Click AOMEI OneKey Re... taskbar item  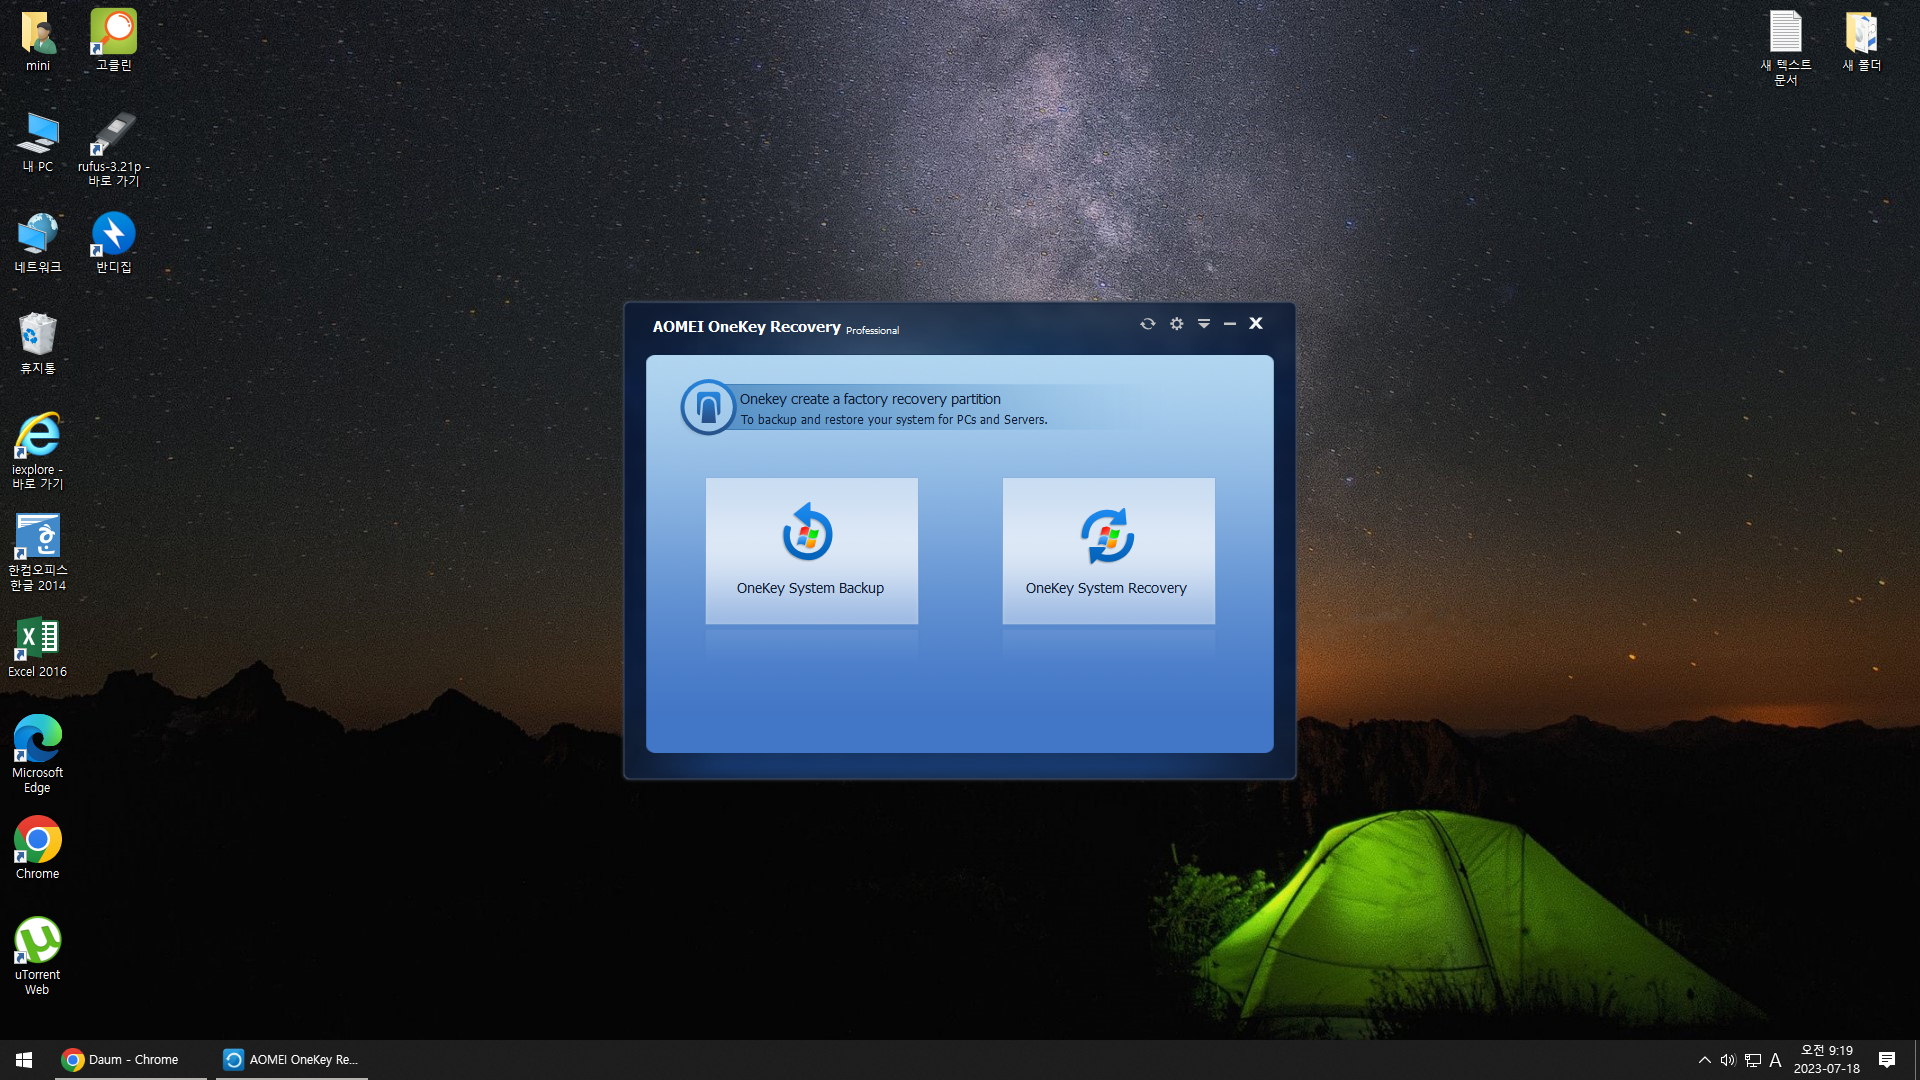(292, 1060)
